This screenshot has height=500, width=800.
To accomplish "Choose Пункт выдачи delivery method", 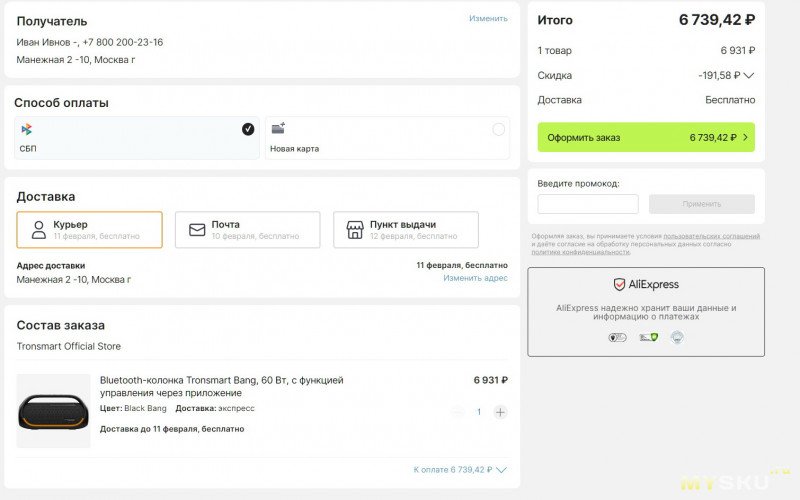I will pos(405,230).
